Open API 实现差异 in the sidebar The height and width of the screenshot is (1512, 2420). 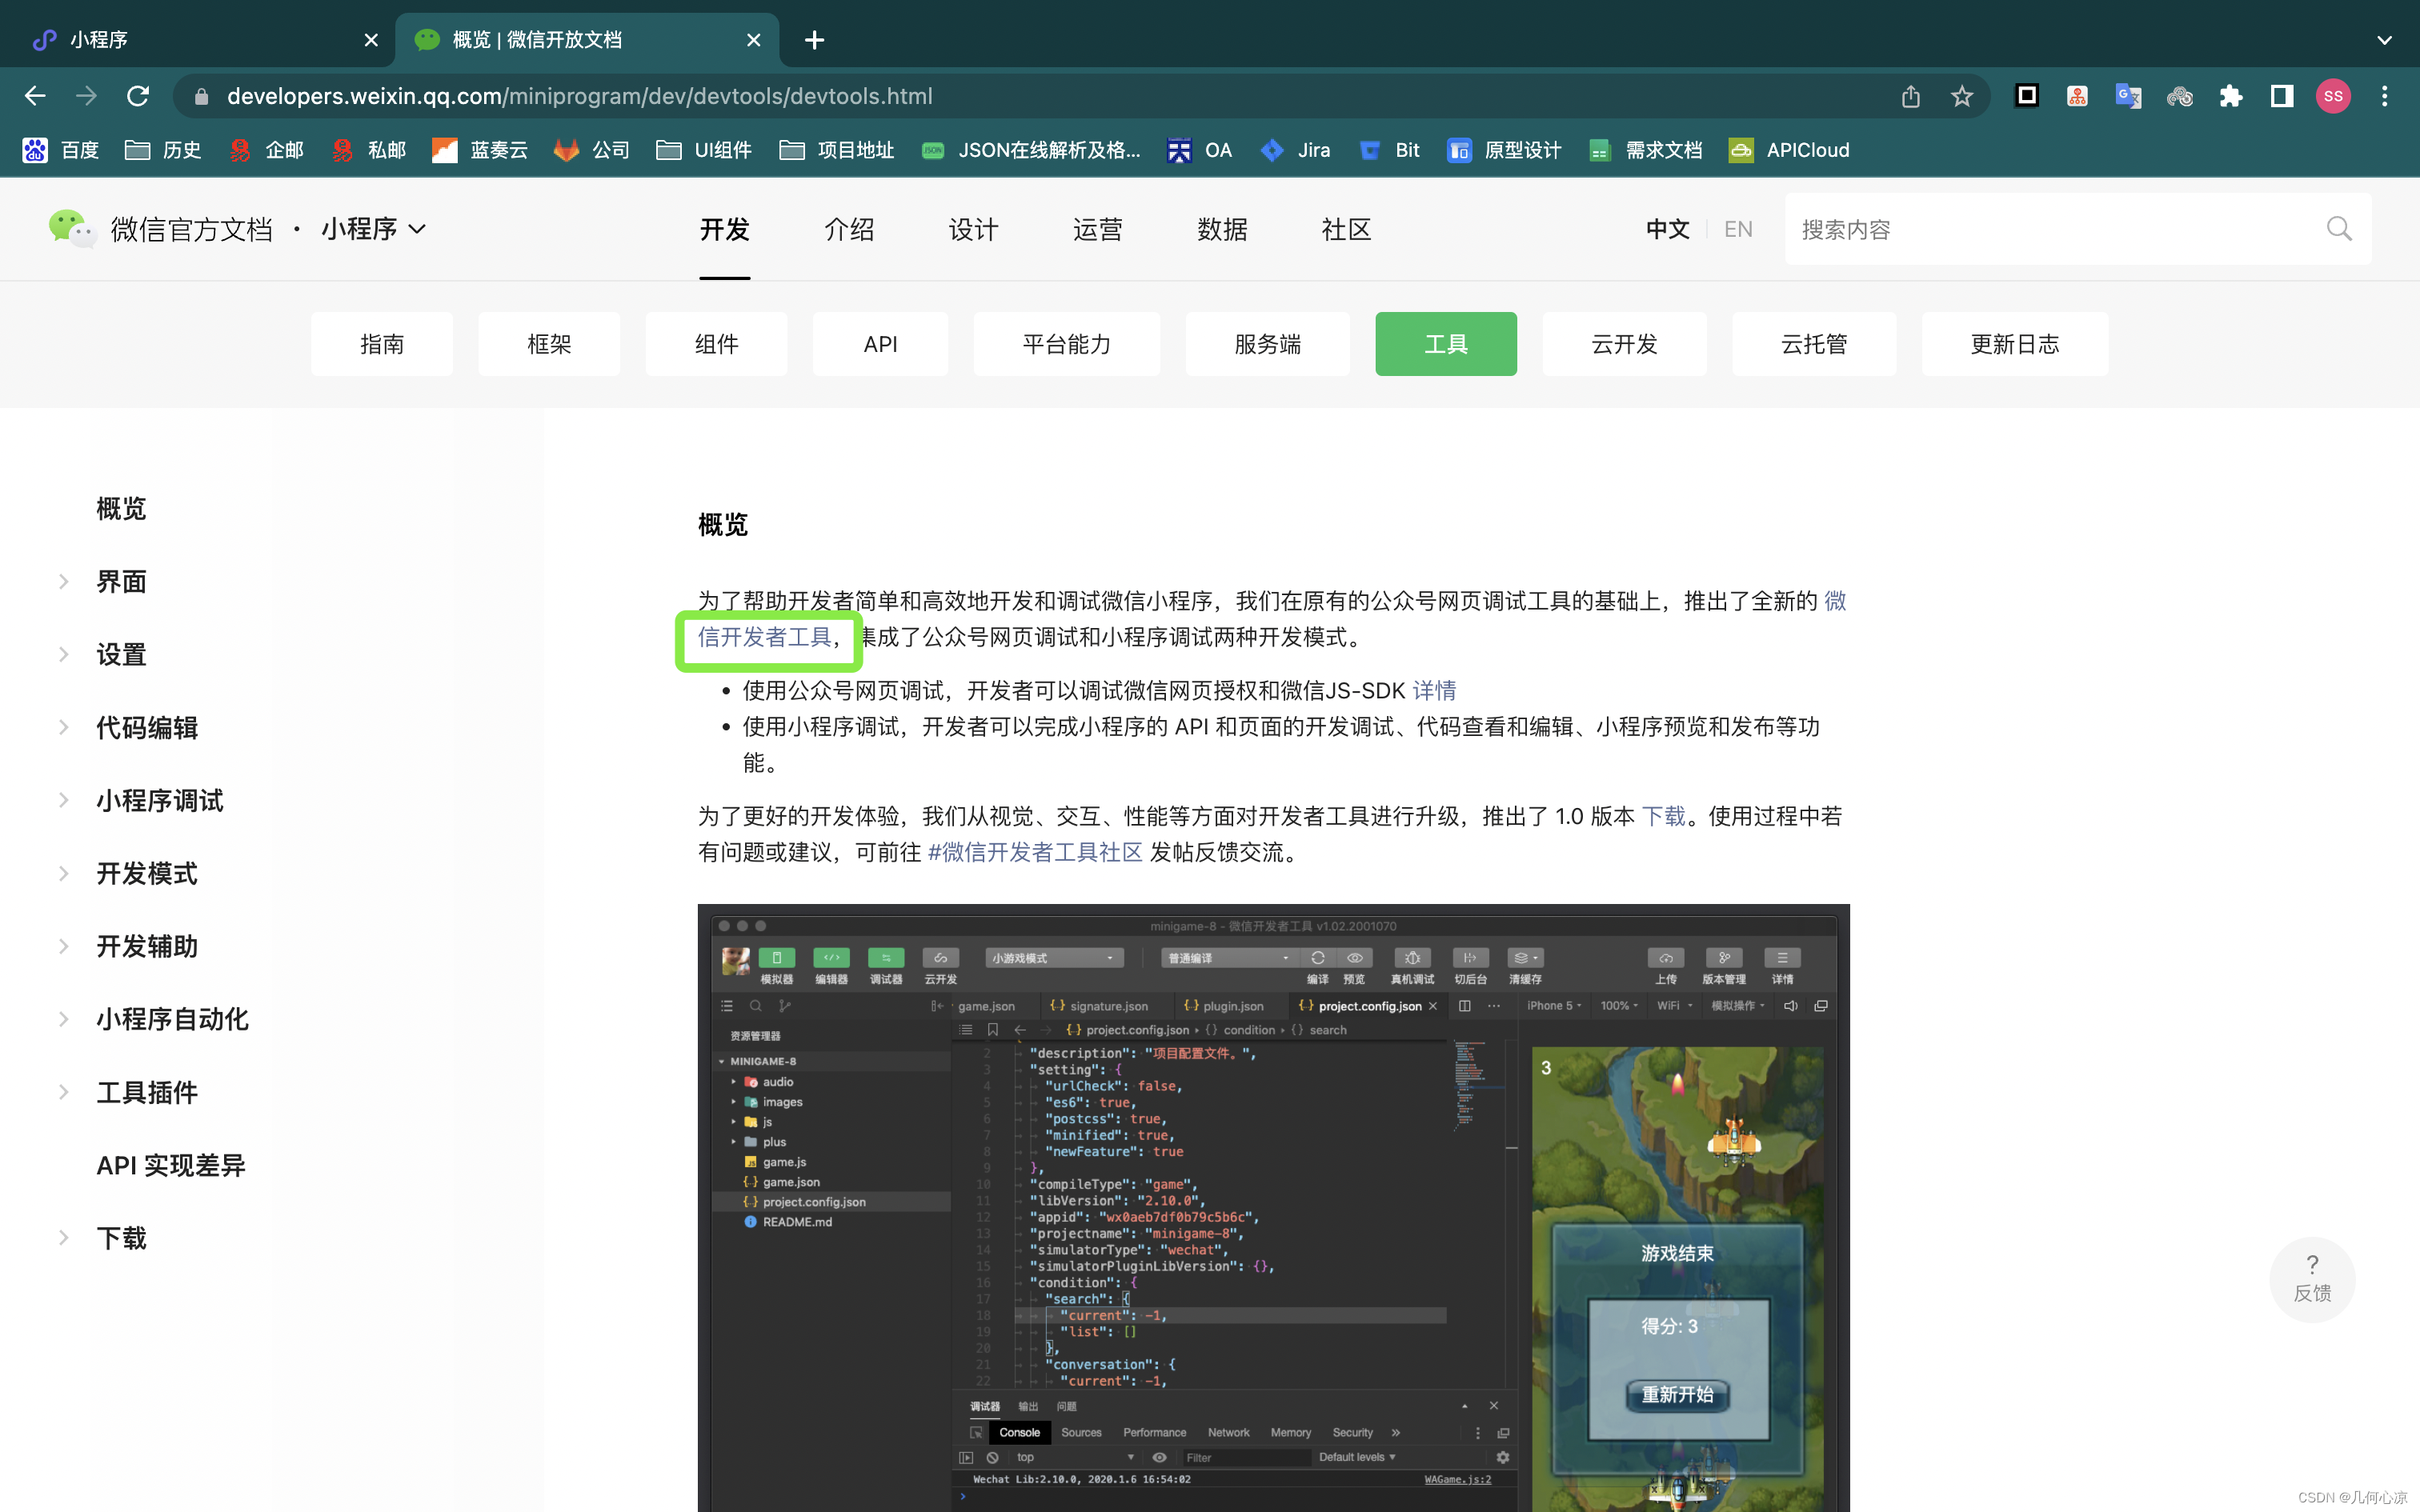[x=171, y=1165]
